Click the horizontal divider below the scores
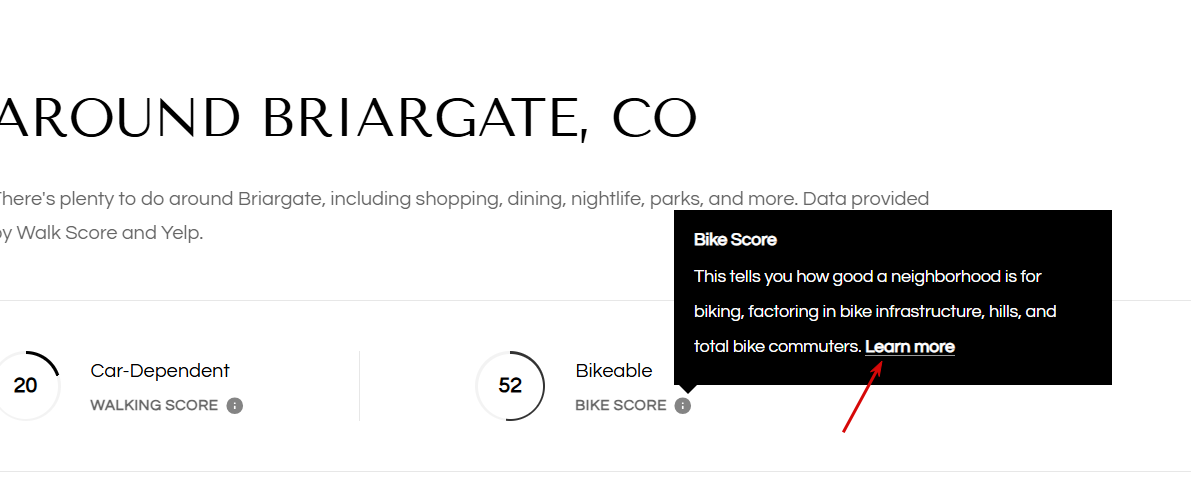 596,472
